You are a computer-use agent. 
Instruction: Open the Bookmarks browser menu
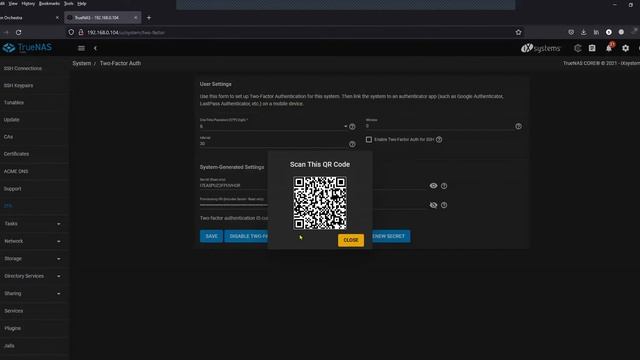tap(49, 3)
